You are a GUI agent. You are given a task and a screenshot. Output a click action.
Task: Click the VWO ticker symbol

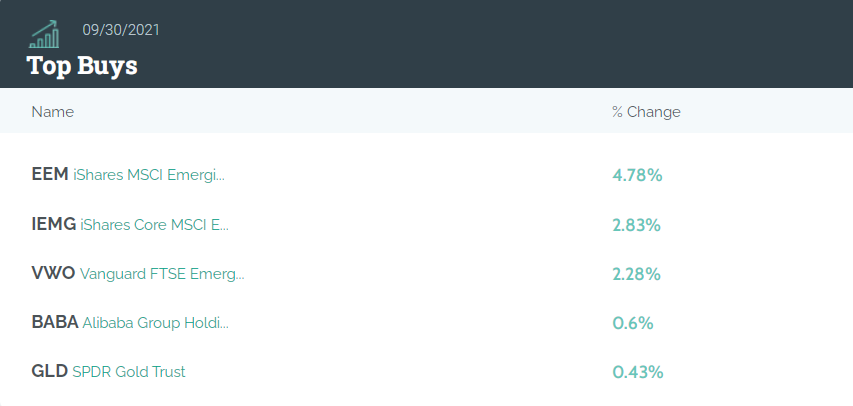point(53,273)
